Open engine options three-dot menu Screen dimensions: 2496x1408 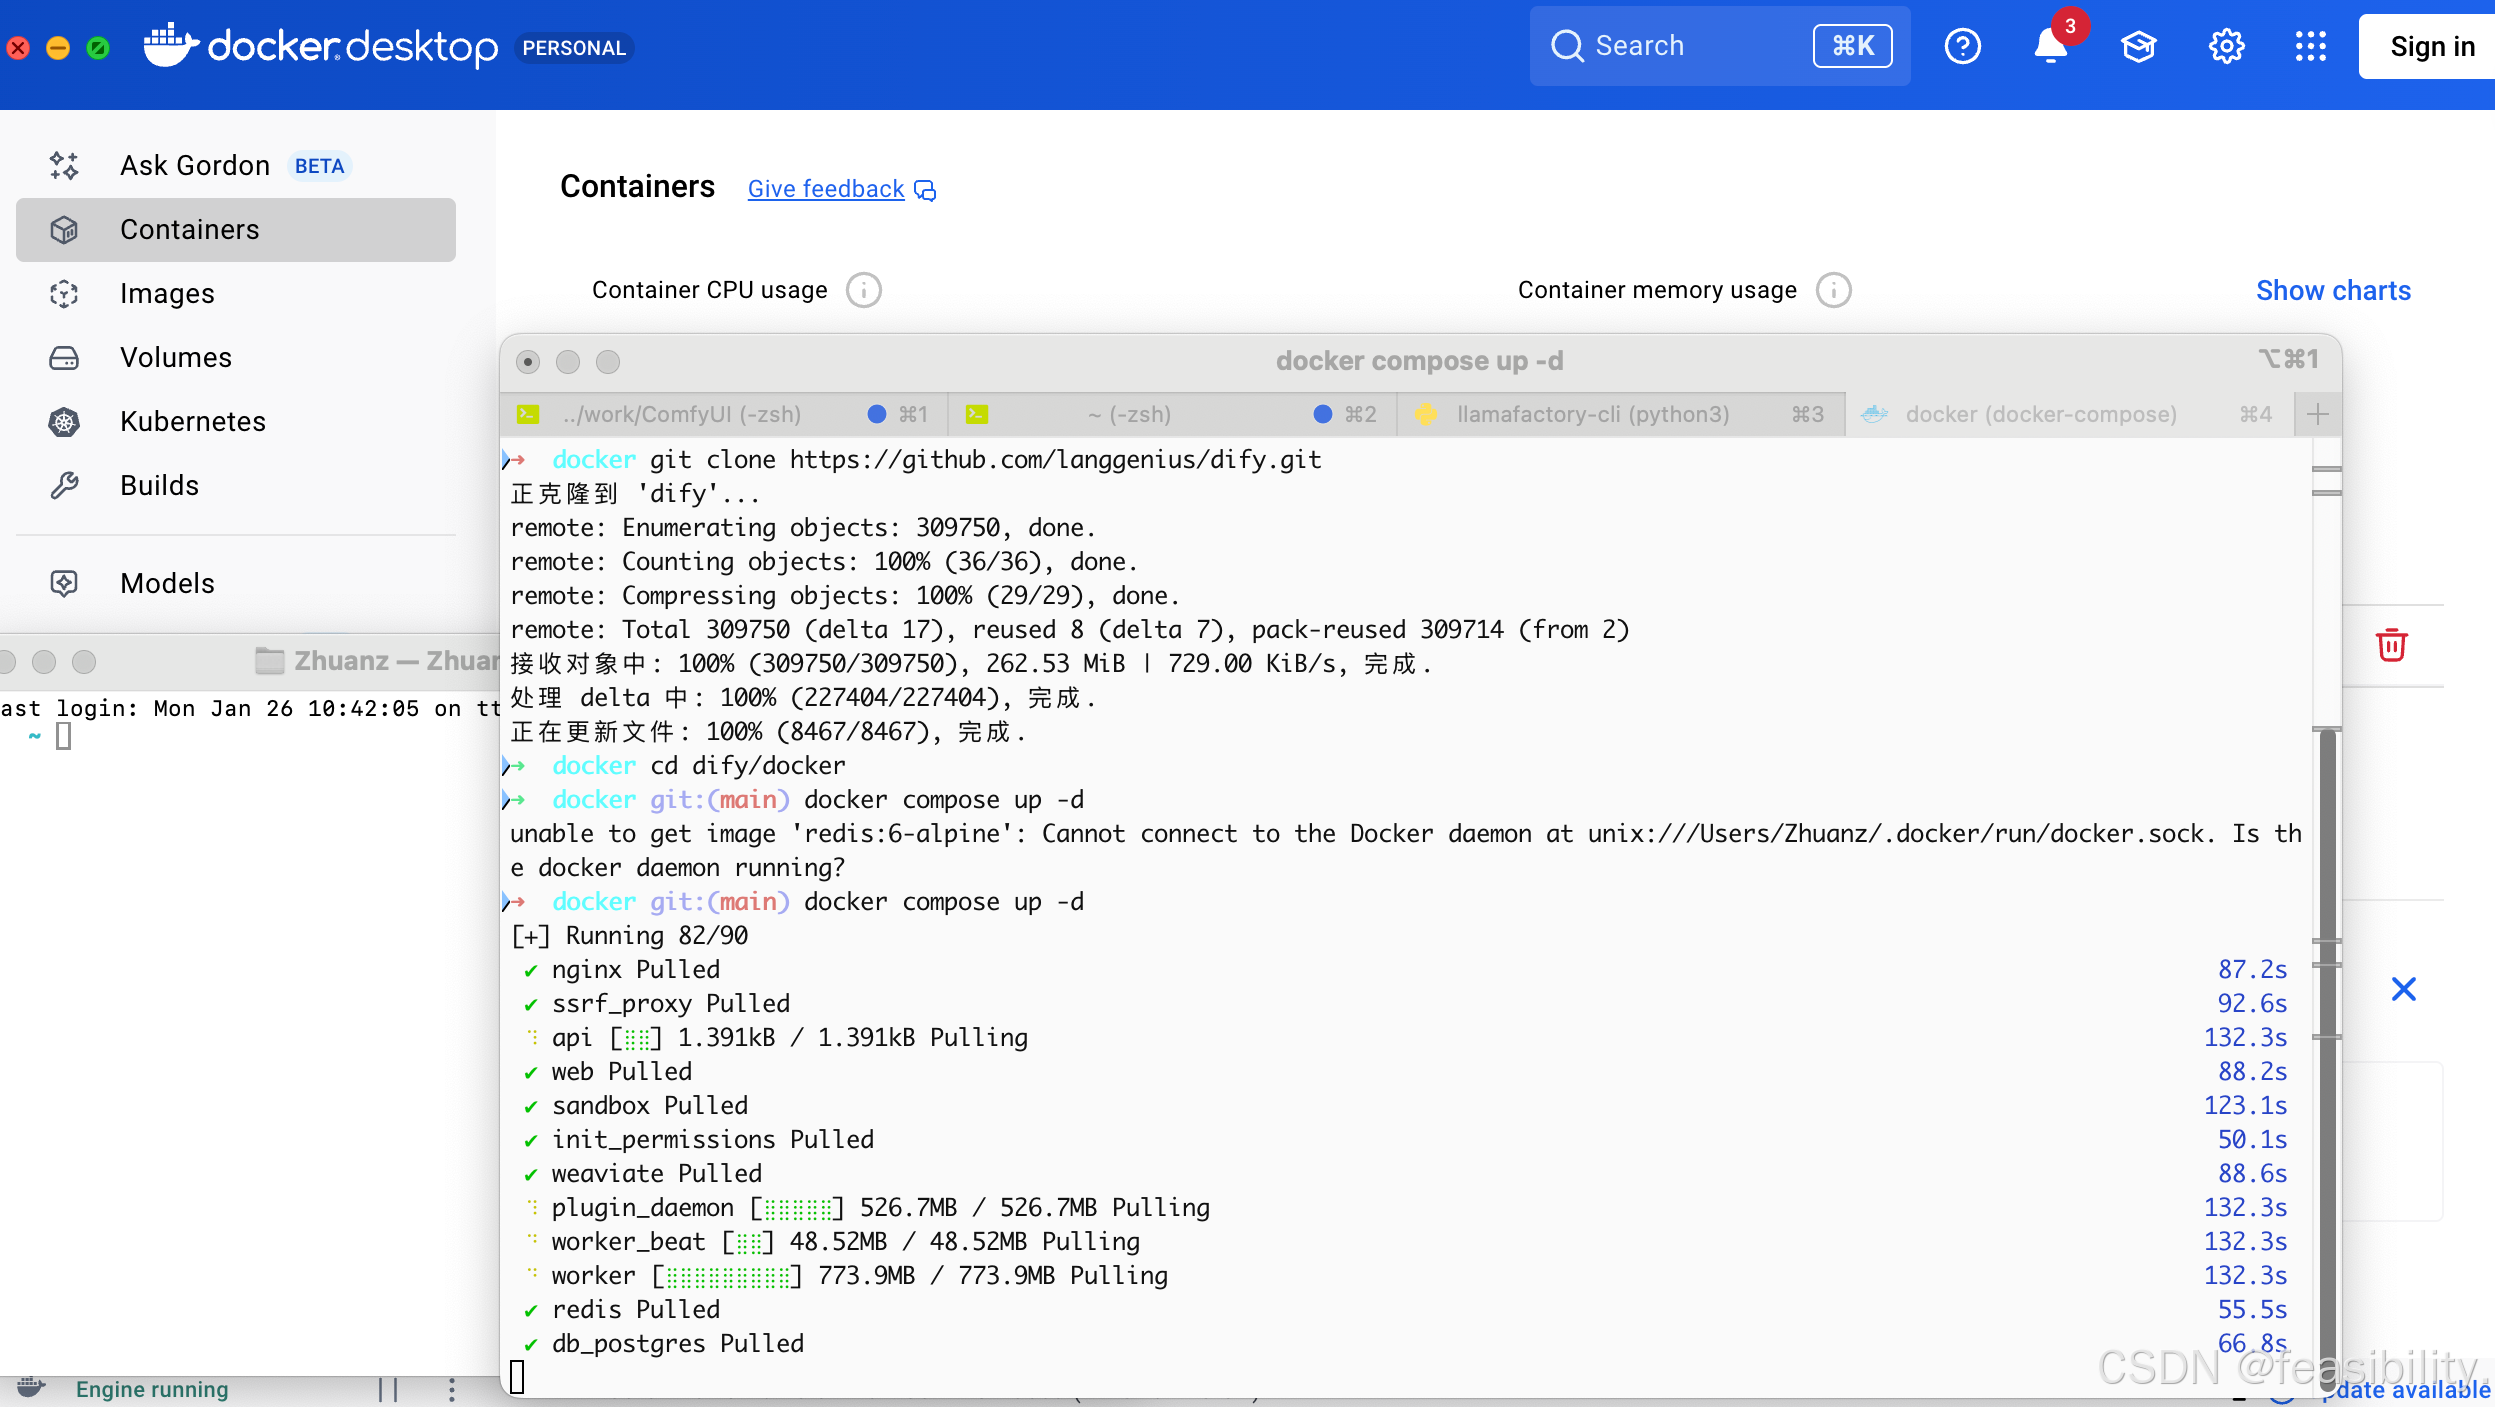[452, 1389]
